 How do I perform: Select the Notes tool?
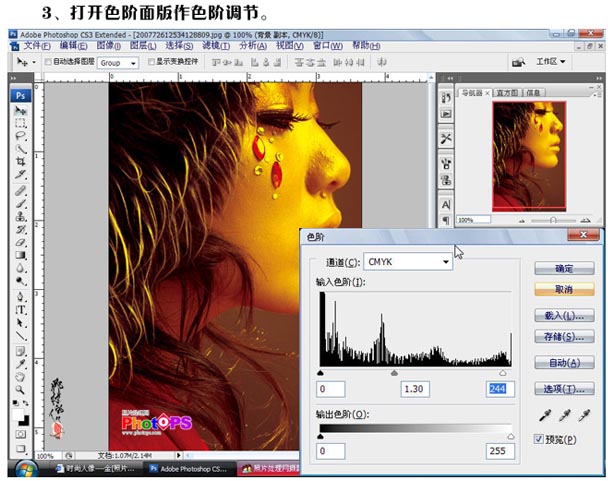(x=21, y=351)
